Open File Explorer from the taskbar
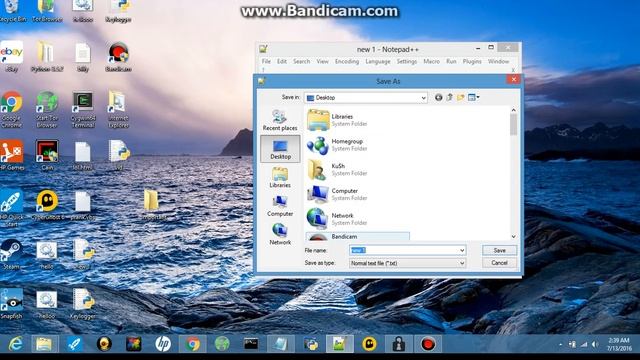Viewport: 640px width, 360px height. (44, 344)
